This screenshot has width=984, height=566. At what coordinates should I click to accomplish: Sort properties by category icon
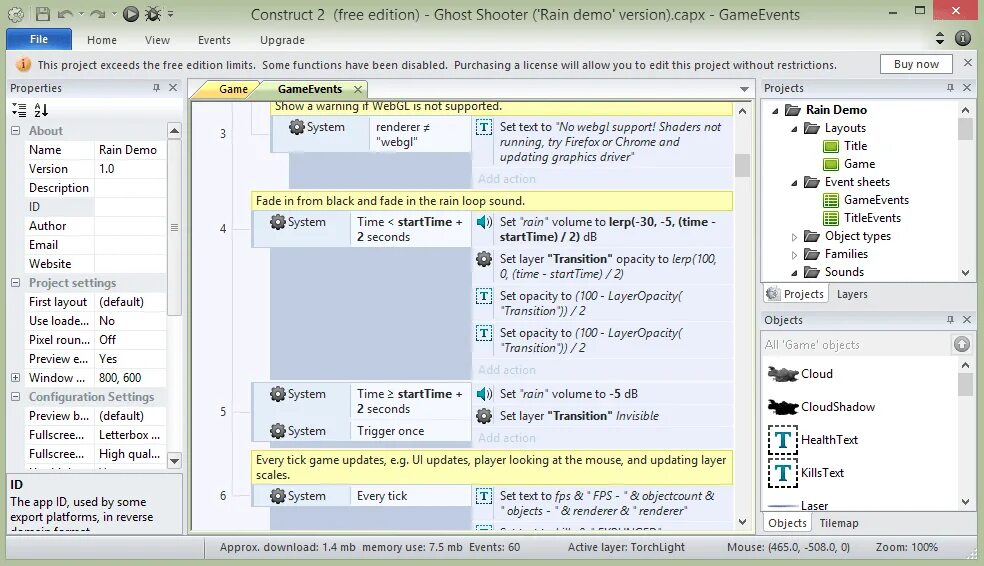tap(19, 110)
